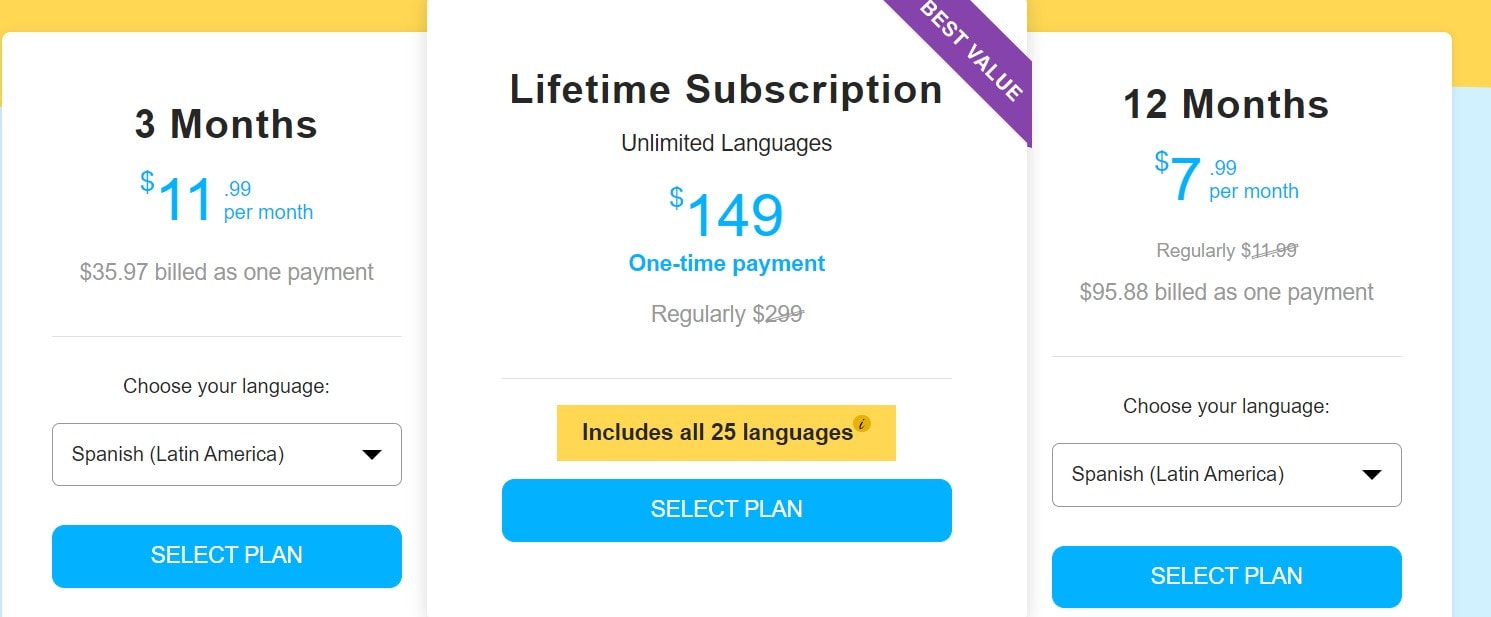Click the 3 Months heading
1491x617 pixels.
click(x=226, y=125)
